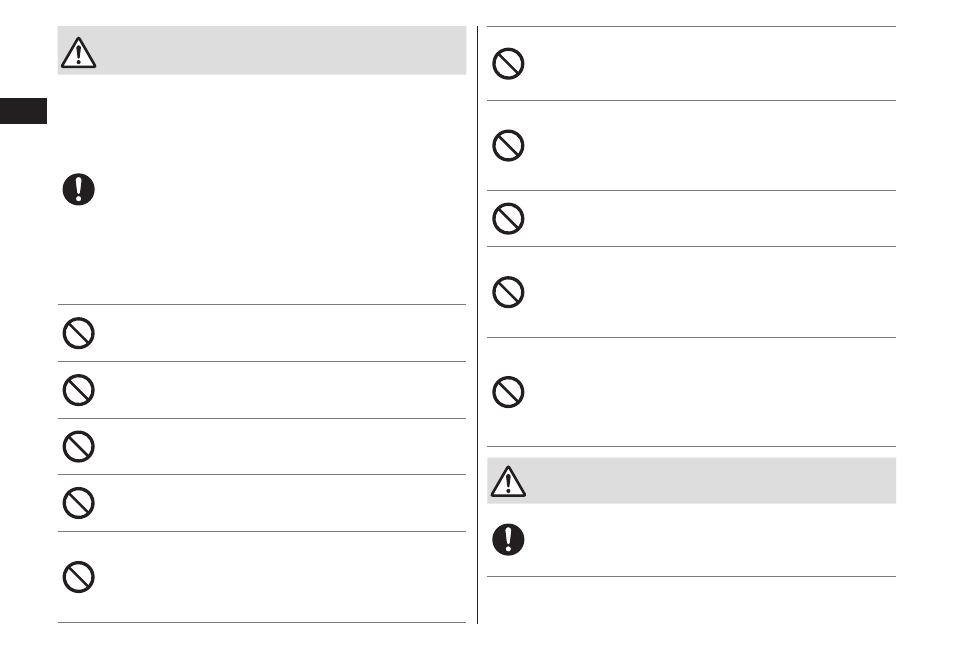Select the second prohibition symbol in left column
The width and height of the screenshot is (954, 671).
(x=78, y=390)
